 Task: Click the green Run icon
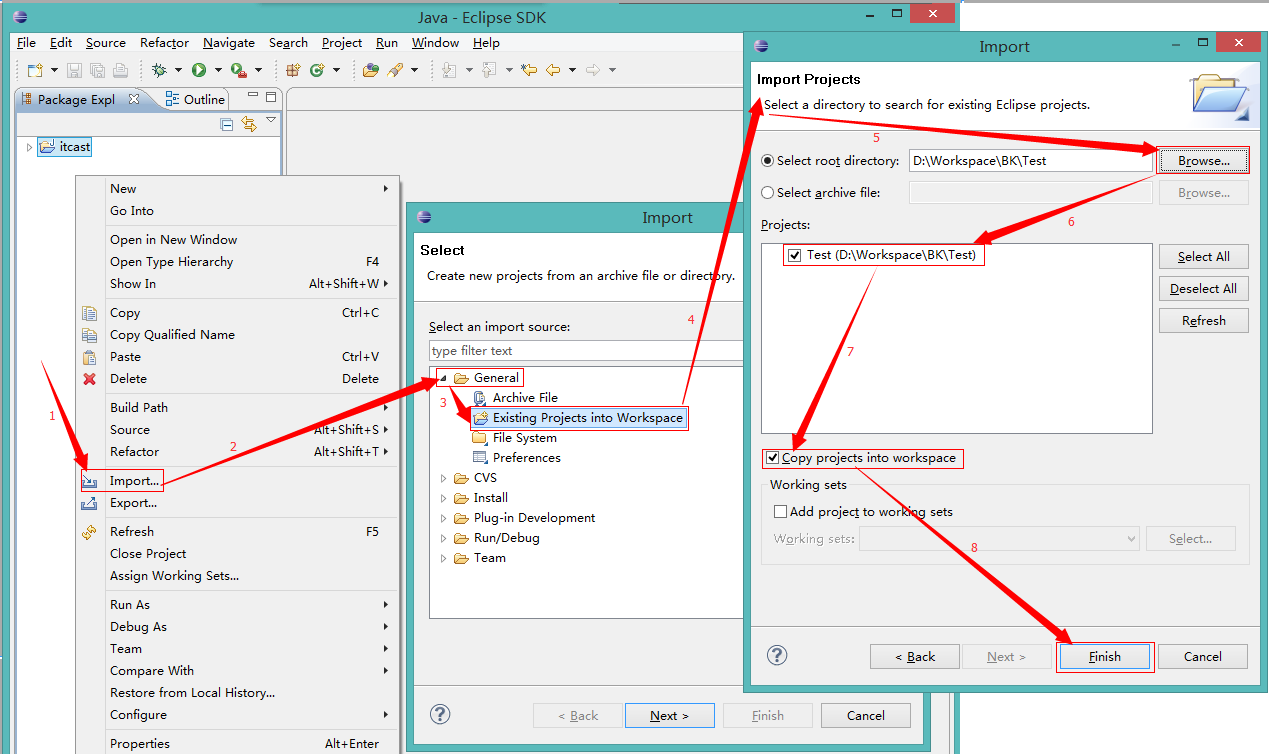point(199,70)
